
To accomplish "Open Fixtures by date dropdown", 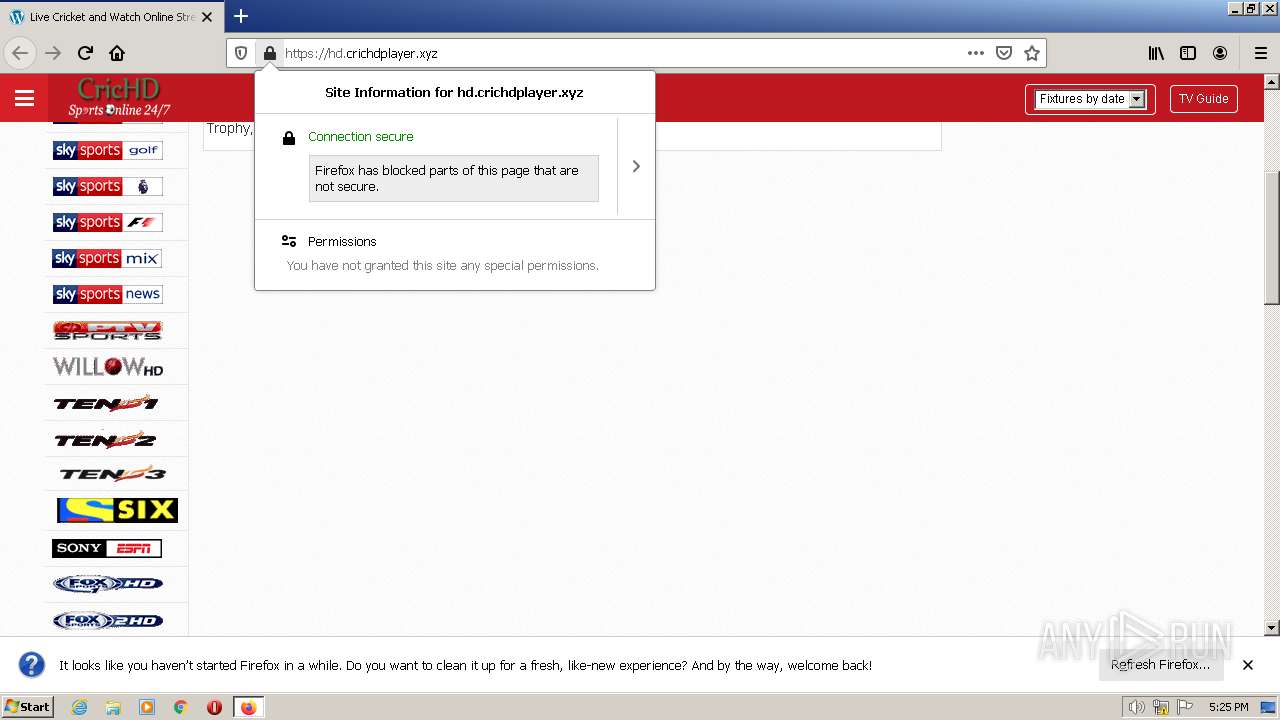I will tap(1090, 99).
